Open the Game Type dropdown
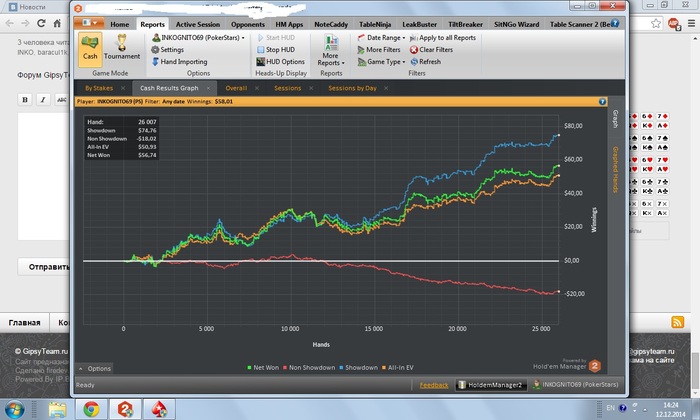 click(x=381, y=62)
